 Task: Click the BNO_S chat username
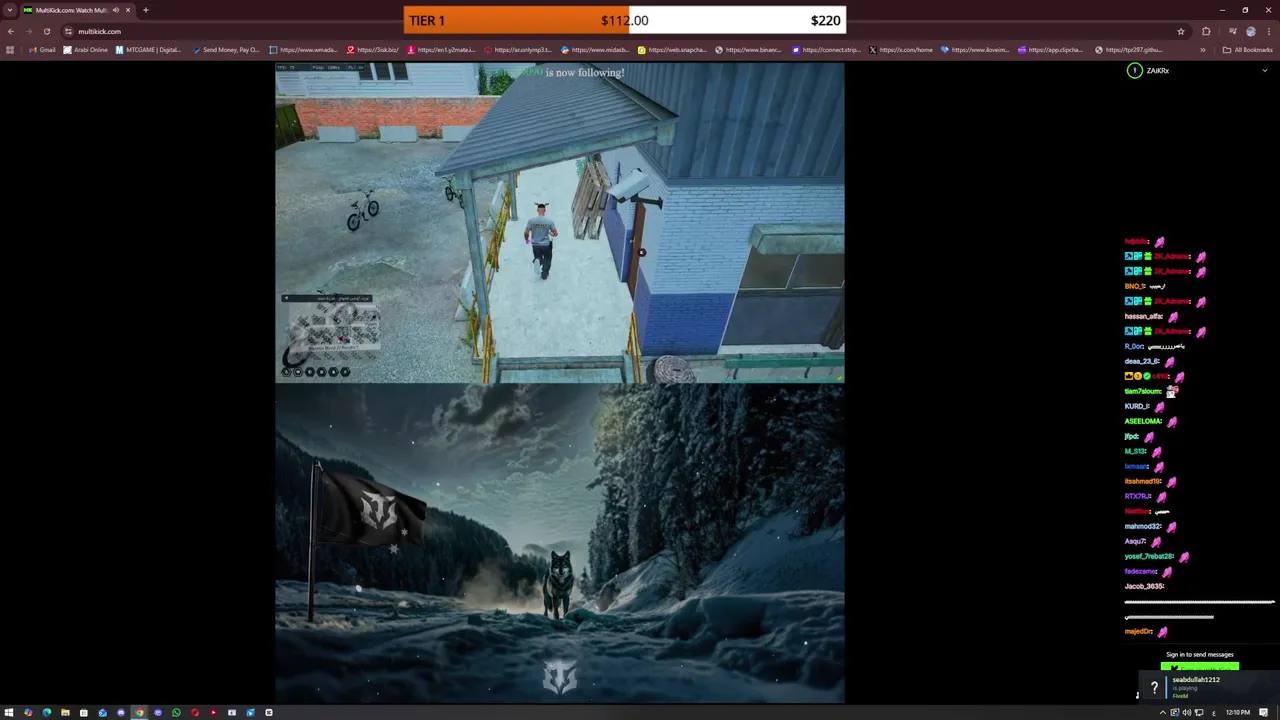1134,287
